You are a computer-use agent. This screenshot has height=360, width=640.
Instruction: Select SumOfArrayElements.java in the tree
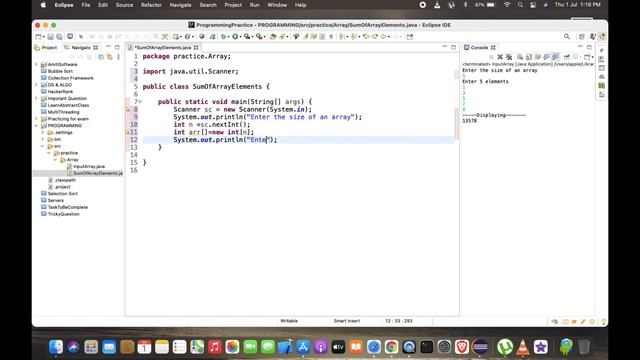click(98, 173)
